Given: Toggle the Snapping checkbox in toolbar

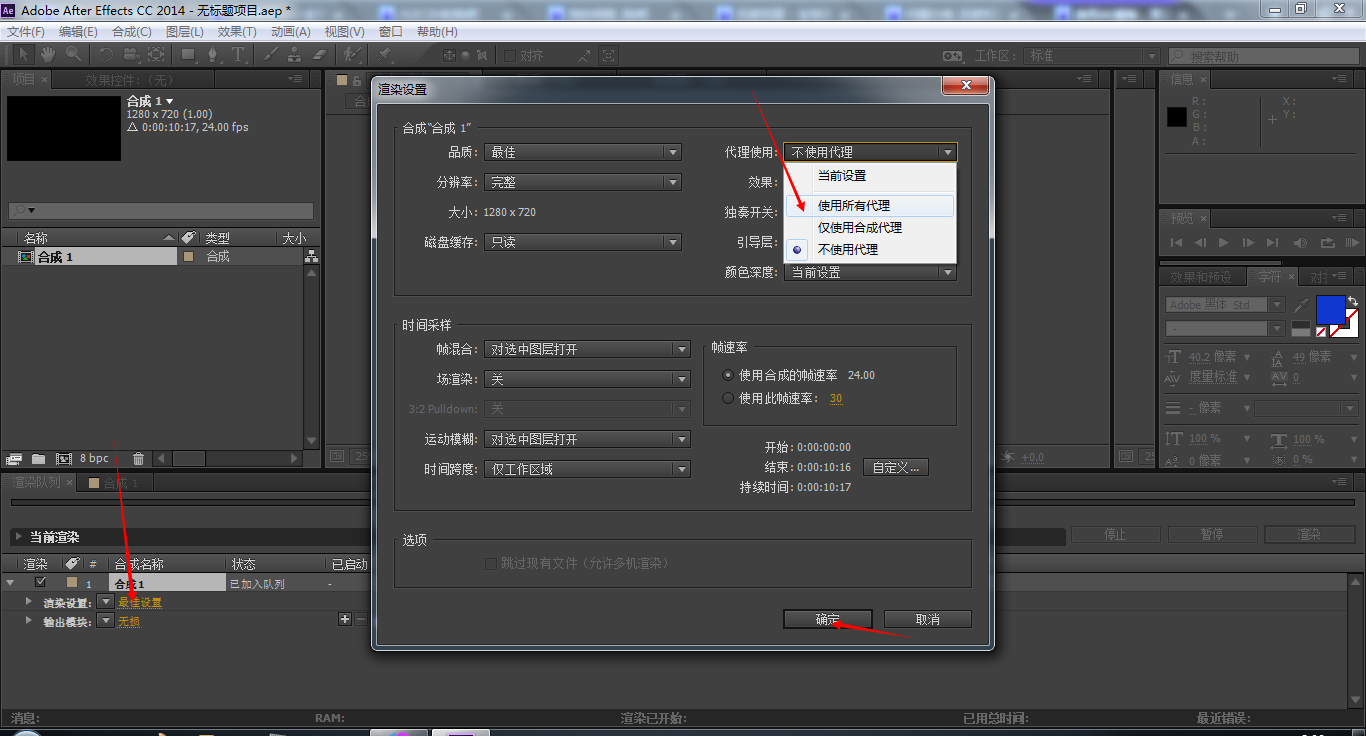Looking at the screenshot, I should 510,55.
